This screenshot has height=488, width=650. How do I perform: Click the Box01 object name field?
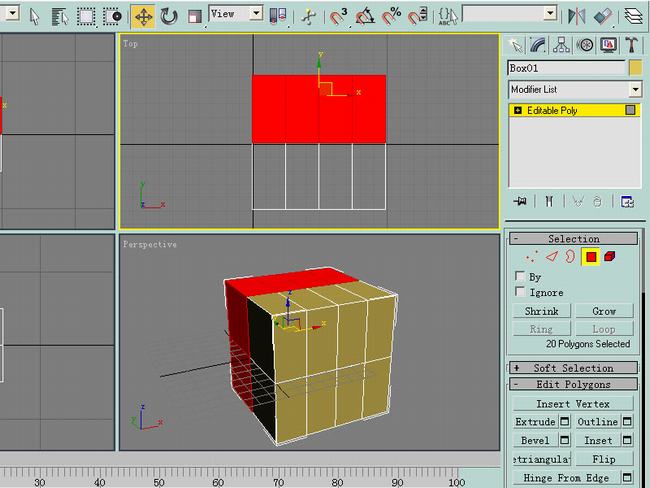566,68
